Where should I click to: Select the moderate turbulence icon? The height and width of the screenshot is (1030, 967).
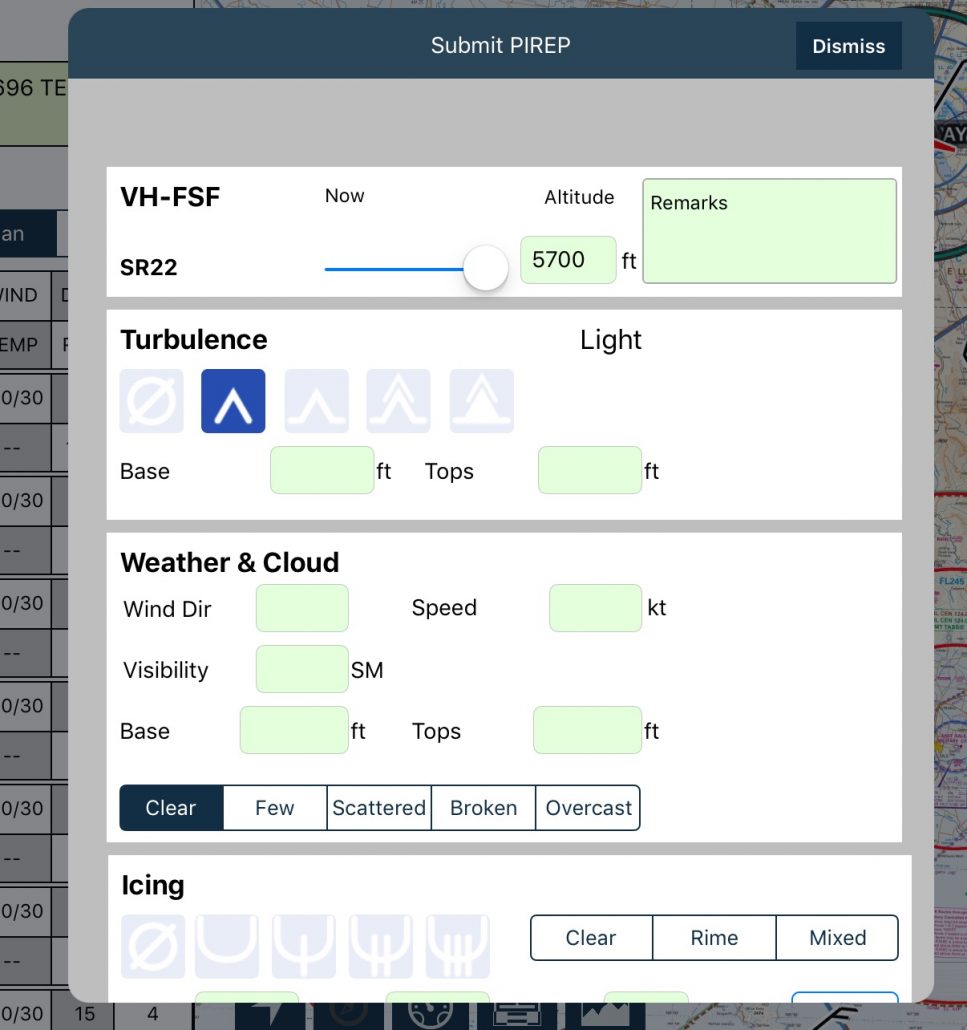pos(316,400)
